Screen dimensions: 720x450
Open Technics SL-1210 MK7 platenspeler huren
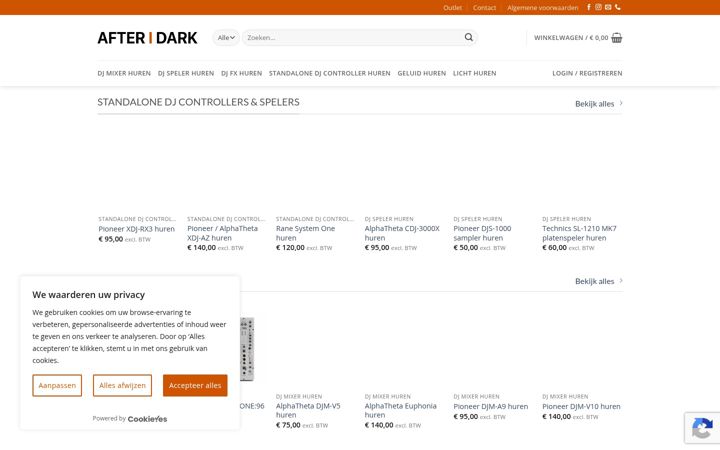tap(579, 233)
